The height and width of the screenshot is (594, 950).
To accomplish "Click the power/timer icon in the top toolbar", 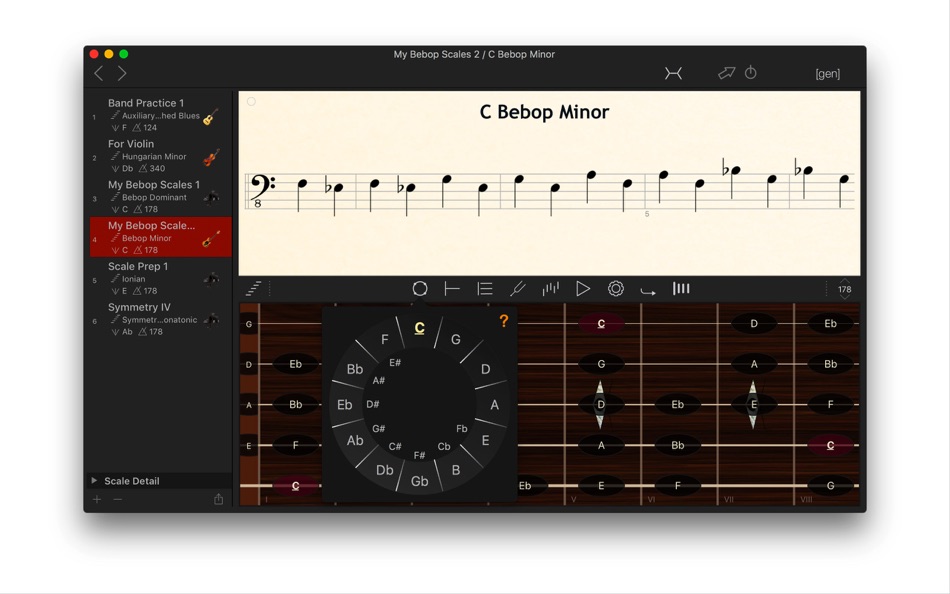I will [751, 72].
